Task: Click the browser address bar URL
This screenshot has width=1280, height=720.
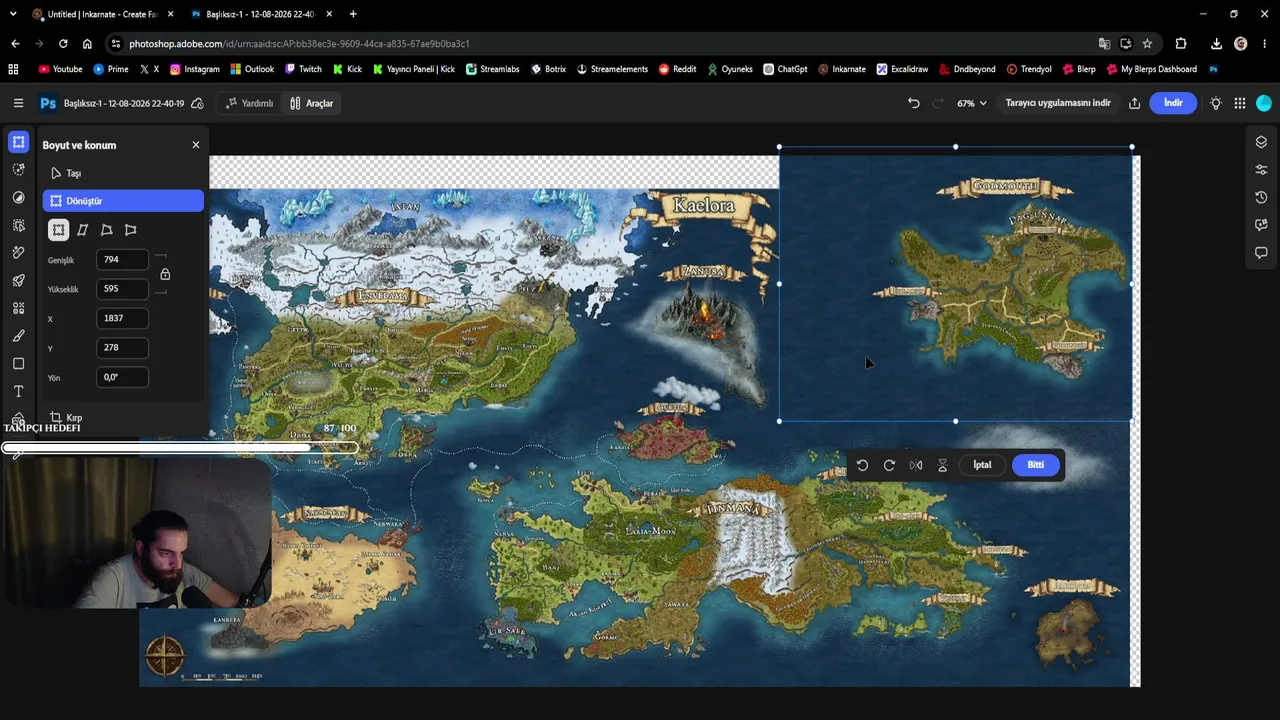Action: (299, 44)
